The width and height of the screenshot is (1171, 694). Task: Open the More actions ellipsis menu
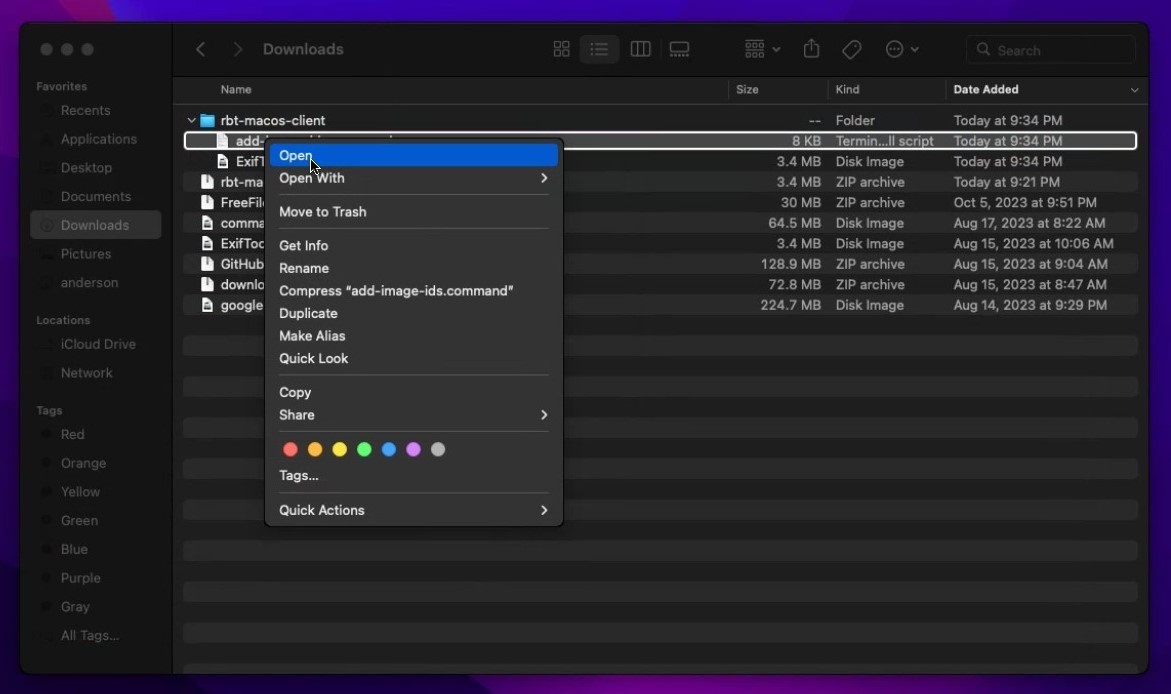[901, 49]
